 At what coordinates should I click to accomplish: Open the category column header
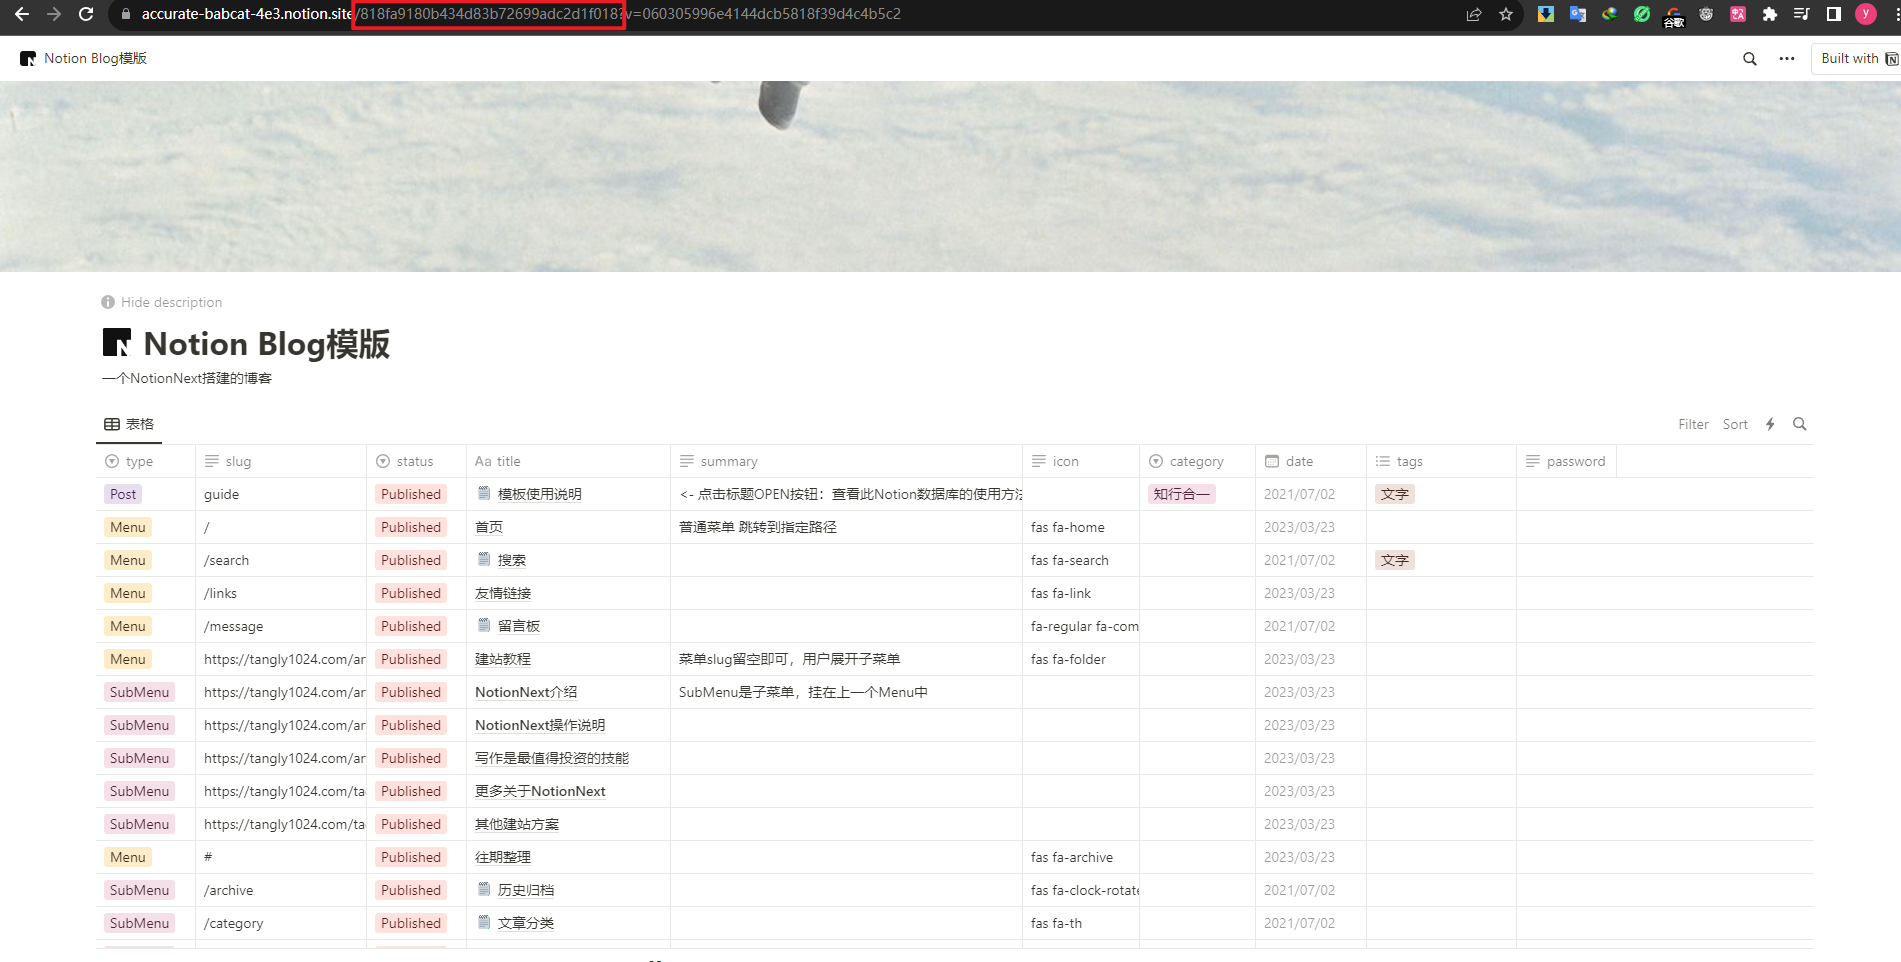click(1198, 461)
